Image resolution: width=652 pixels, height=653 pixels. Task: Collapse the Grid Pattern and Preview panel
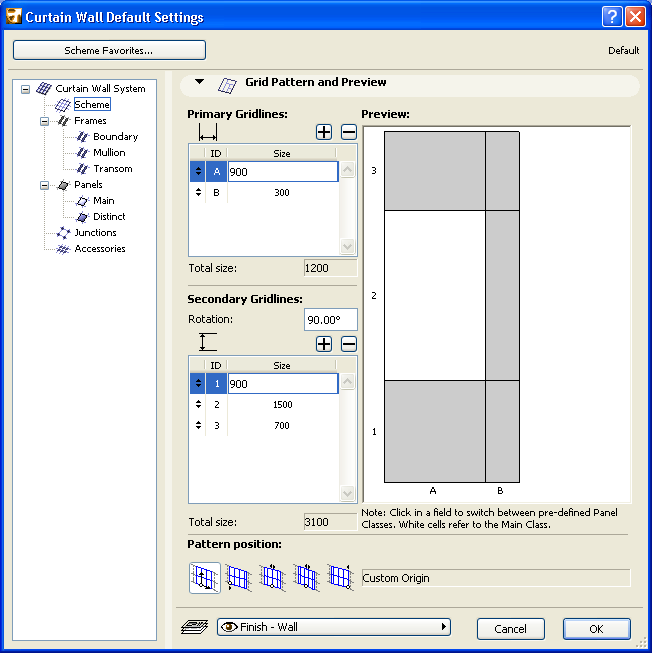pos(199,82)
